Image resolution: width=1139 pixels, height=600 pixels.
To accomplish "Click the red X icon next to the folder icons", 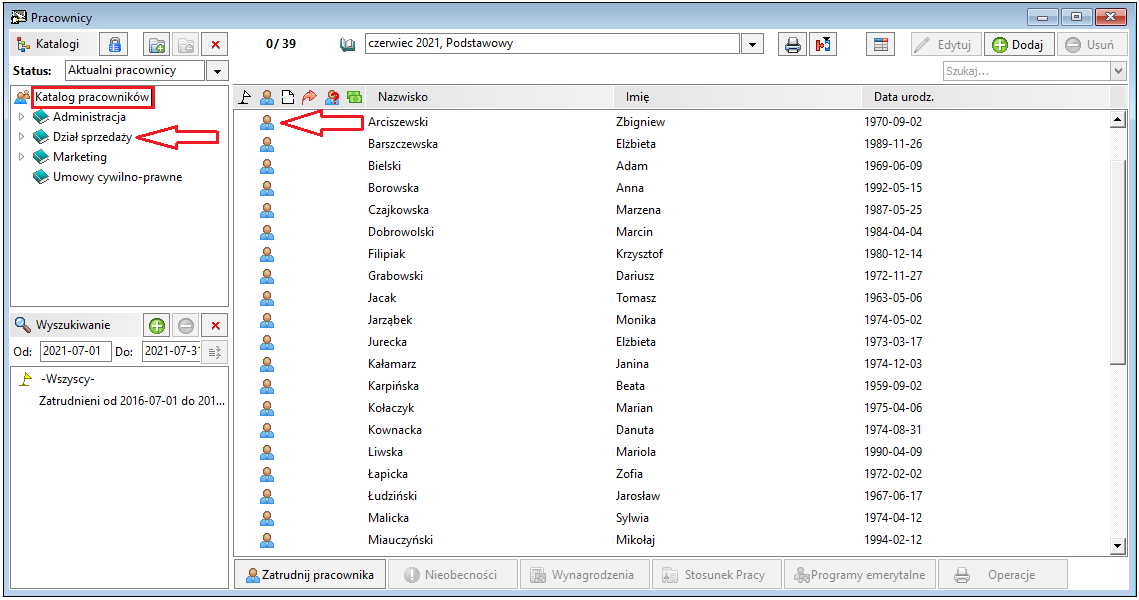I will click(x=215, y=44).
